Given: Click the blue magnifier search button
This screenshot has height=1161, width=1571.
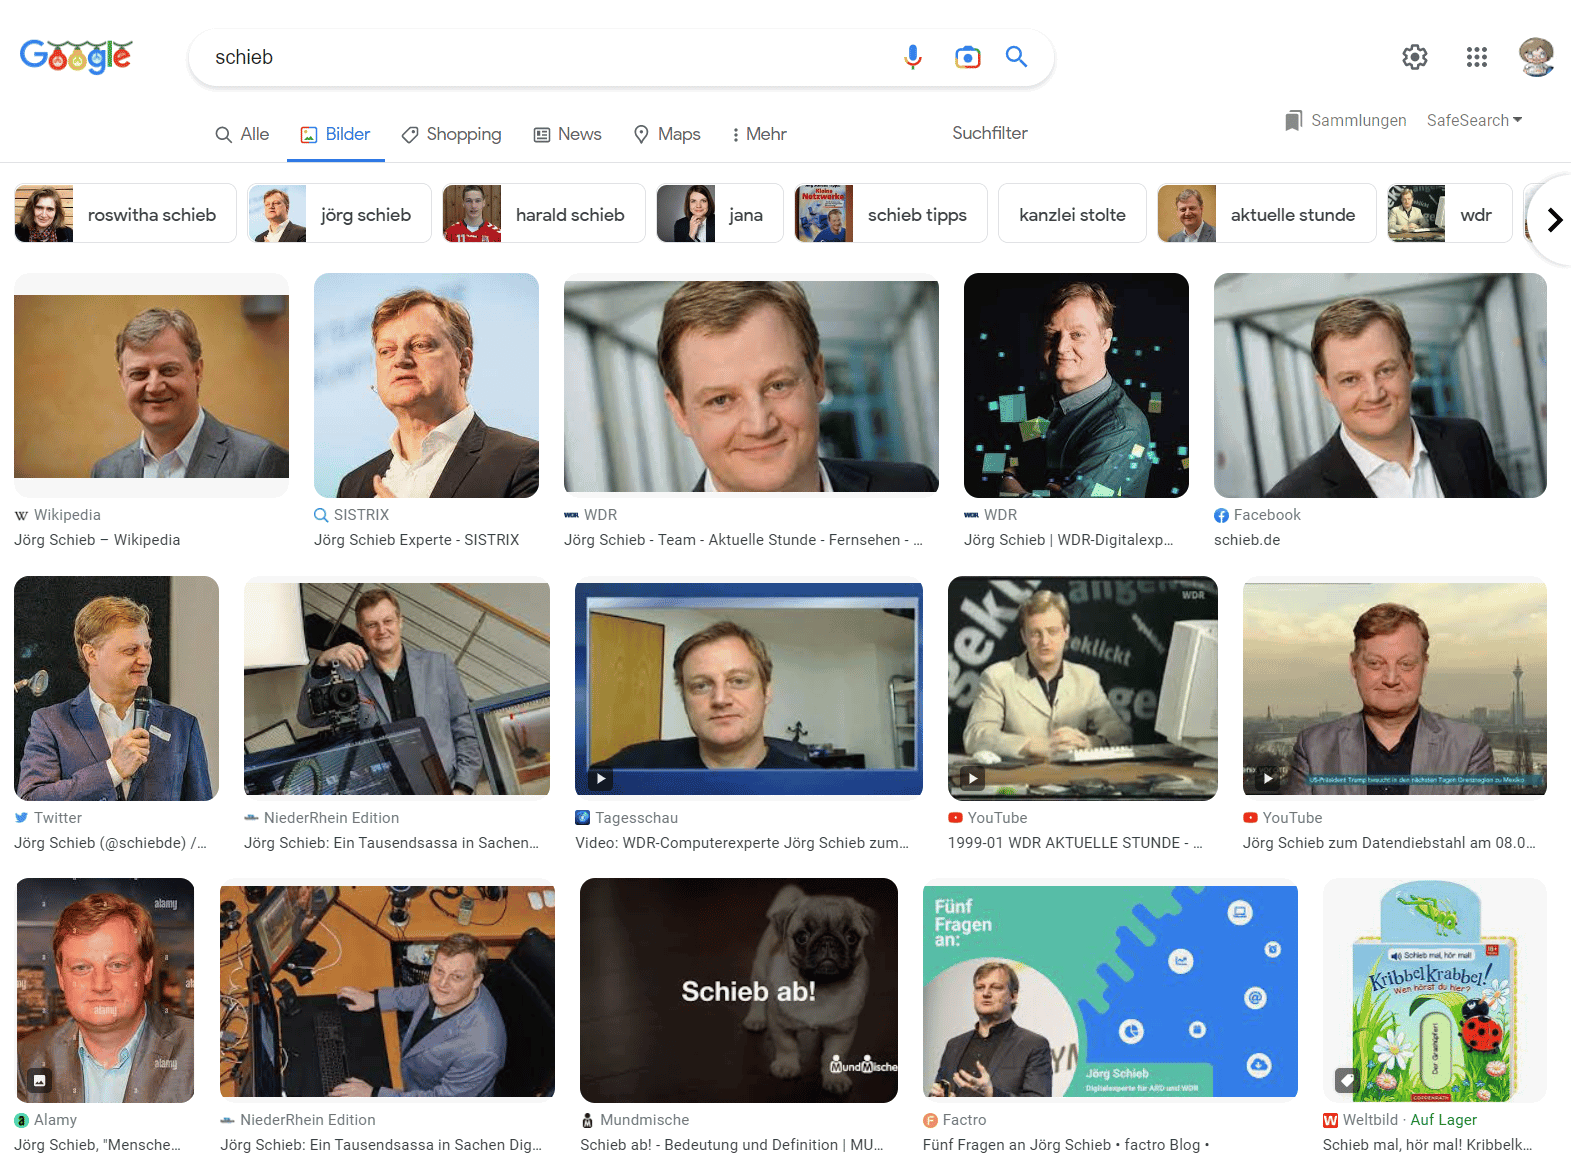Looking at the screenshot, I should (1016, 57).
